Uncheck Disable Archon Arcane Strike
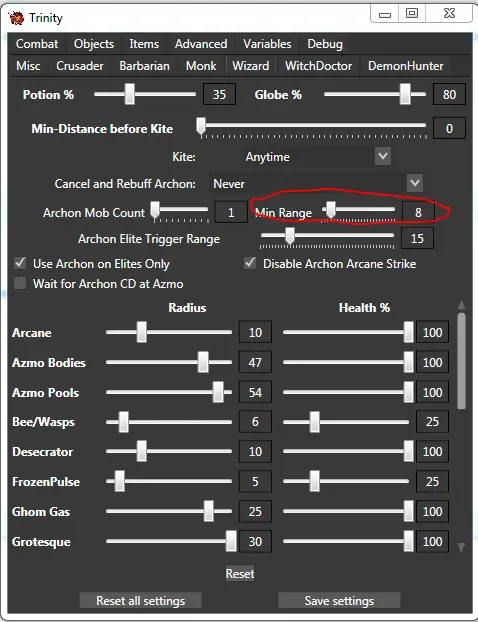478x622 pixels. coord(250,263)
